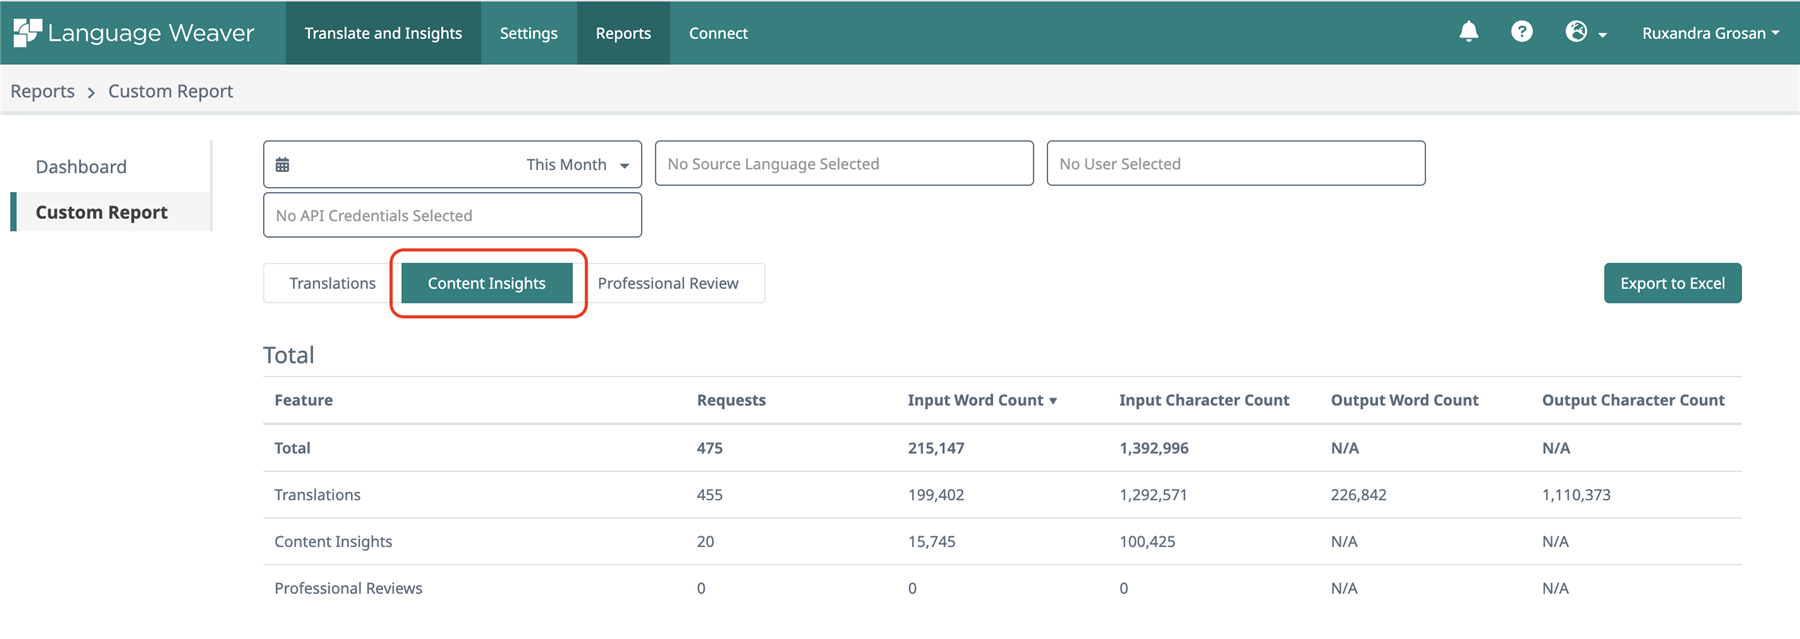Click the Translations row label
Screen dimensions: 1800x639
317,495
